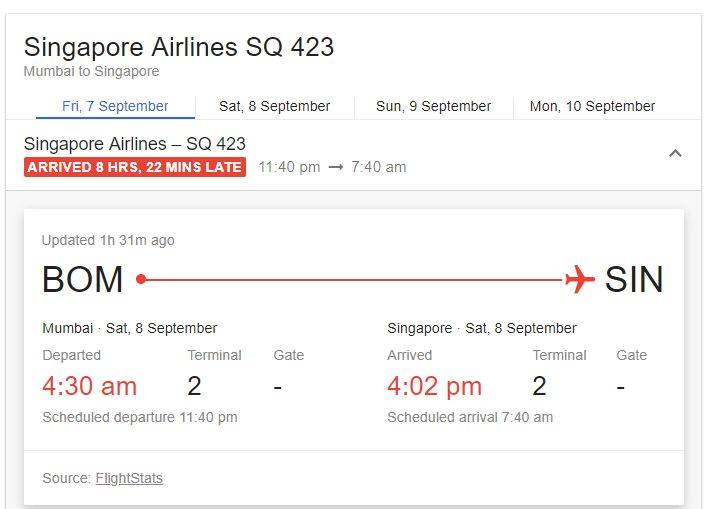Open the Sun, 9 September tab
This screenshot has width=708, height=509.
433,106
